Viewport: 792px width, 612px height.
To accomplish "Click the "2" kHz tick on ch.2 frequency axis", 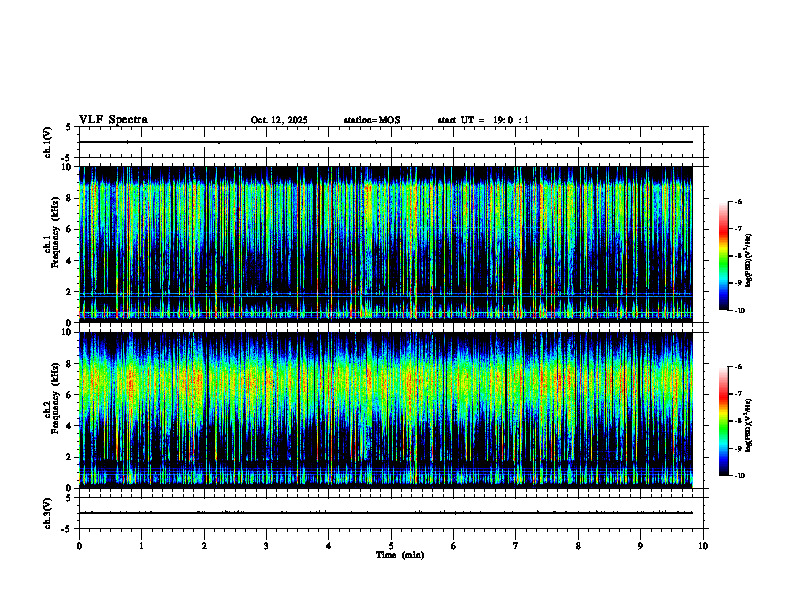I will click(70, 457).
